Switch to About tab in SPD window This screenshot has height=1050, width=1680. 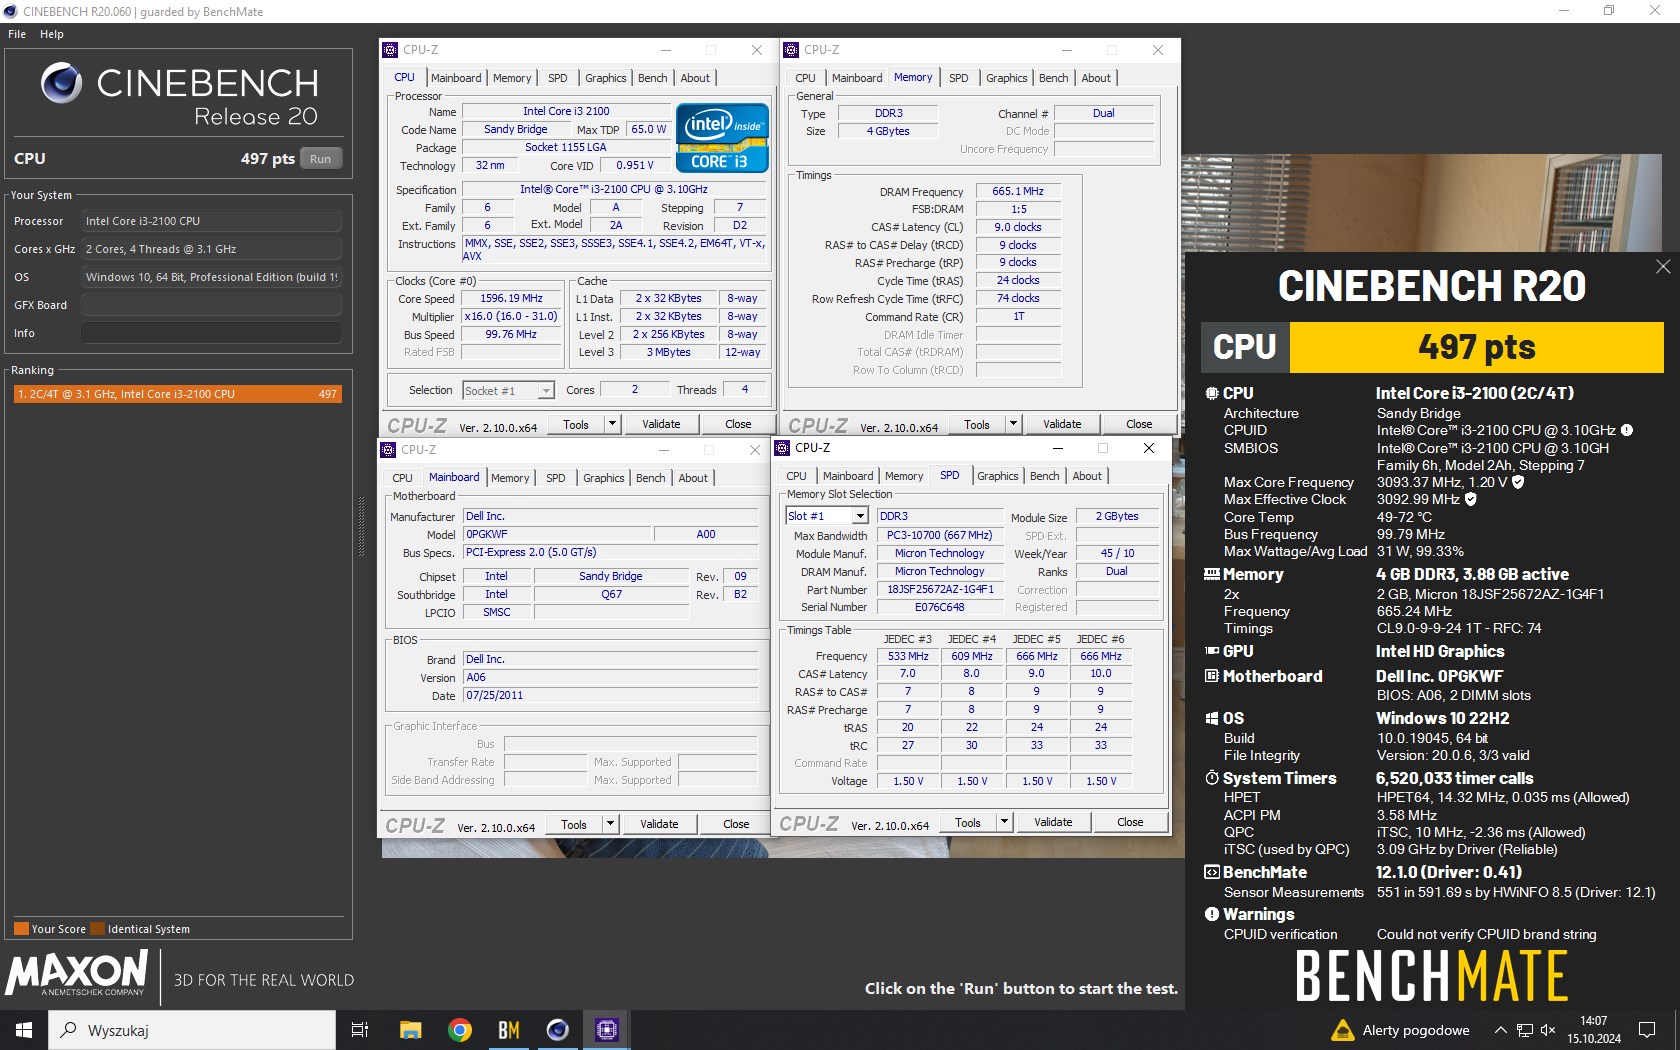(1087, 476)
